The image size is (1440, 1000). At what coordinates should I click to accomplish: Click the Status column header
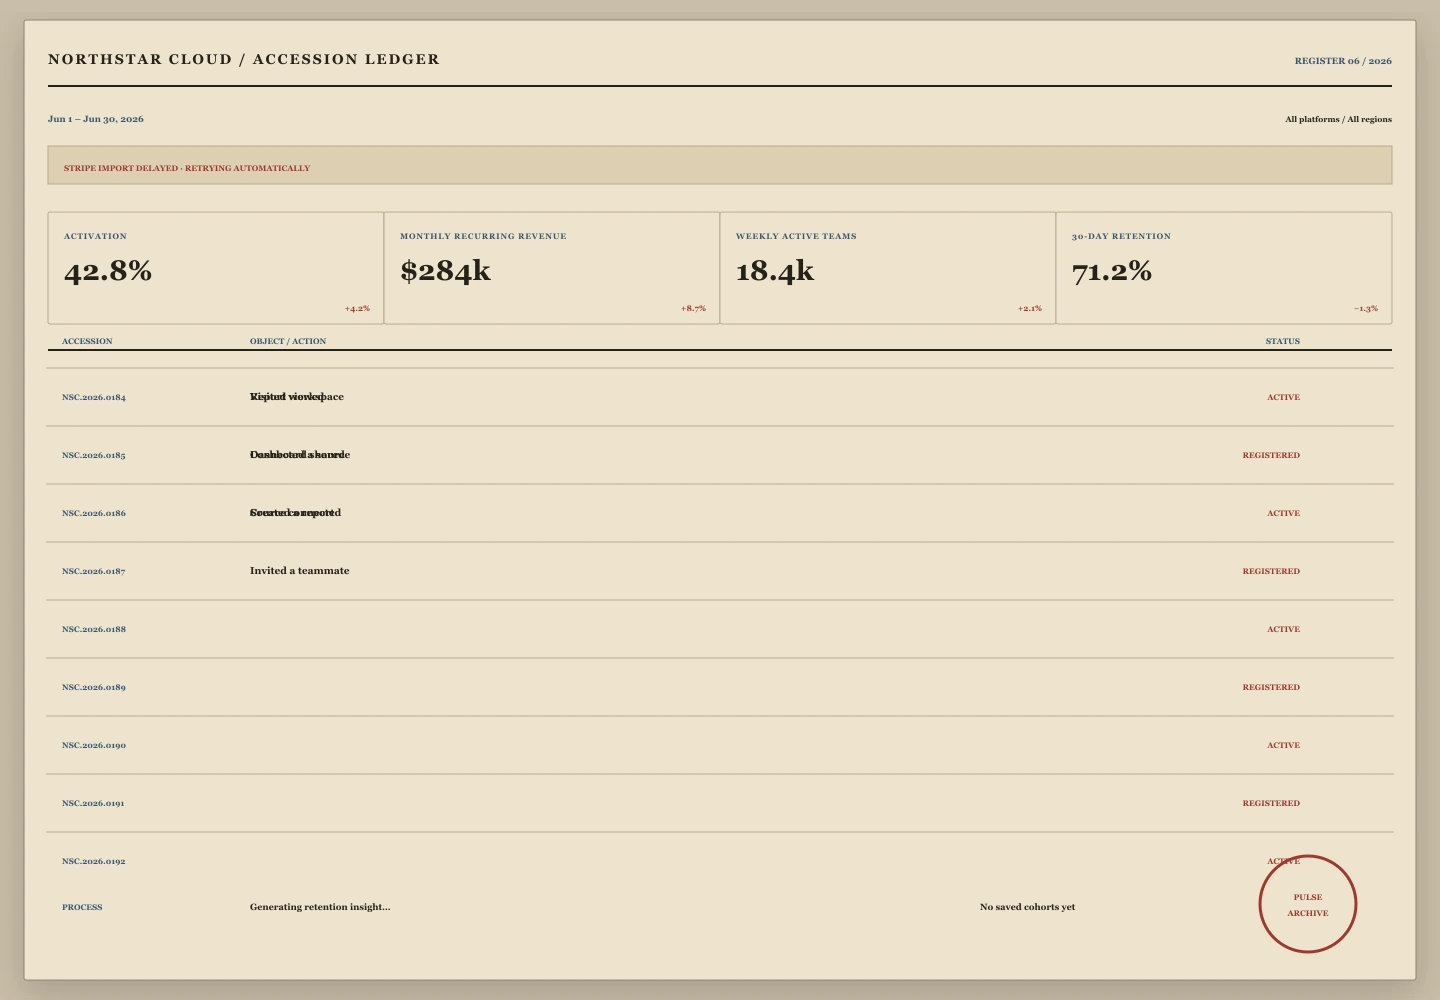pos(1283,341)
